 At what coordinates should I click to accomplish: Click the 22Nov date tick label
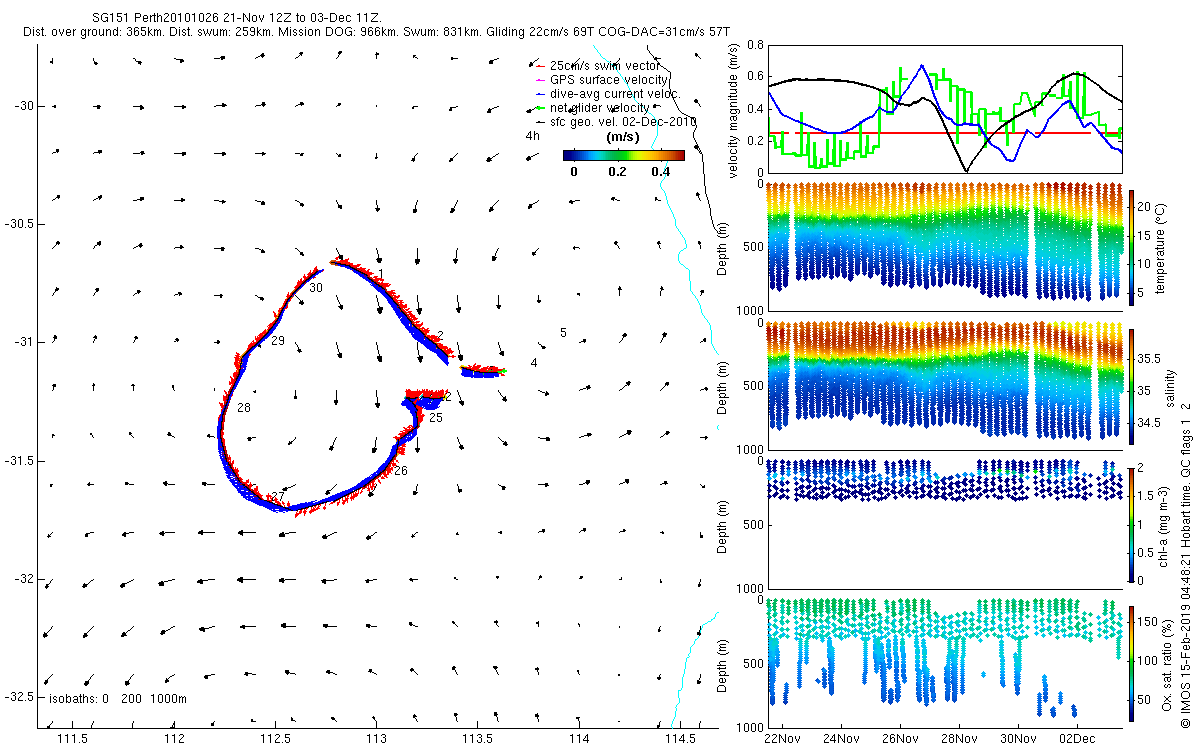(779, 739)
